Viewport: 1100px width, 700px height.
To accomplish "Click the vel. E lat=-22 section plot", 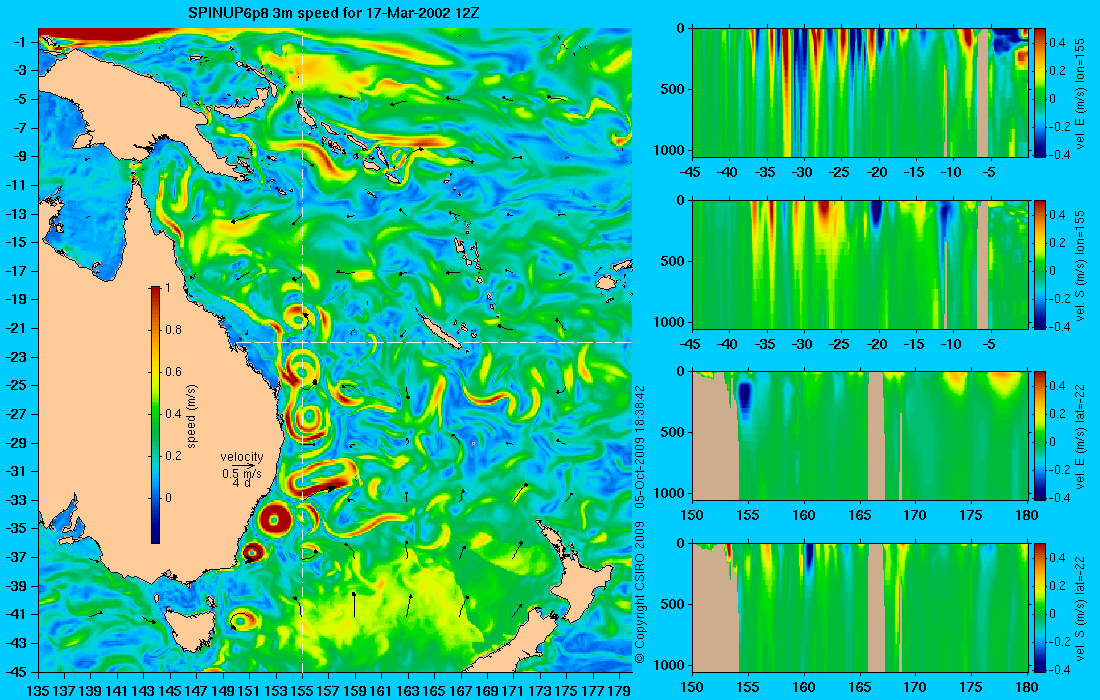I will click(x=860, y=436).
